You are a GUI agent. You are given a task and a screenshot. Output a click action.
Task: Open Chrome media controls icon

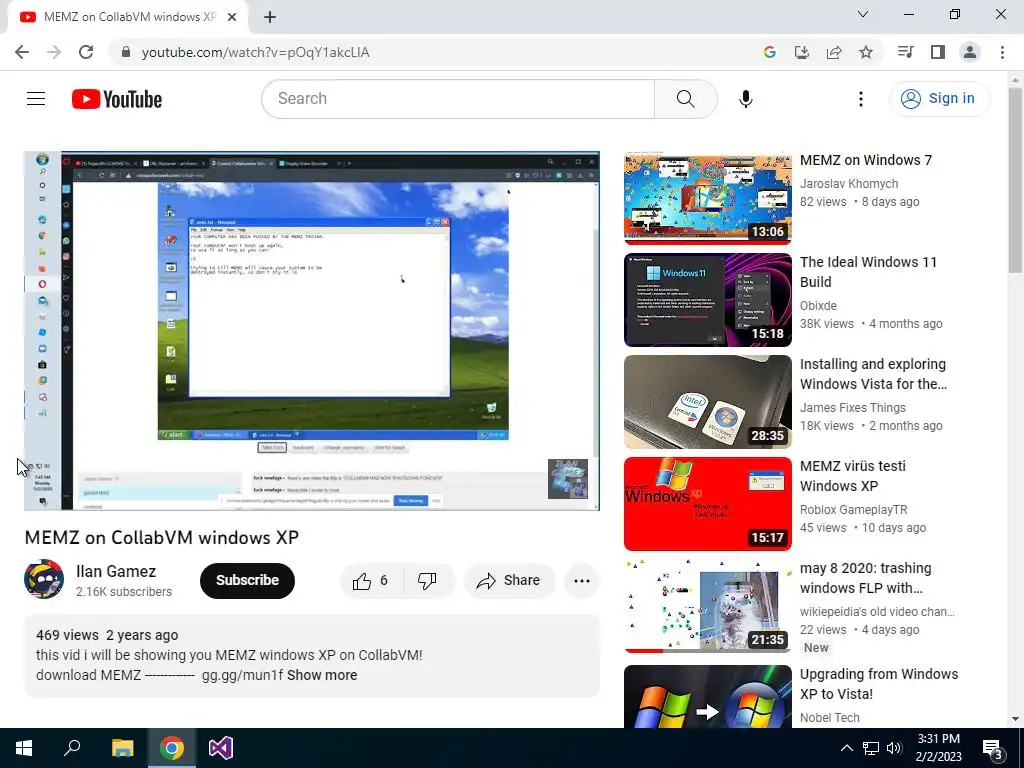[905, 52]
